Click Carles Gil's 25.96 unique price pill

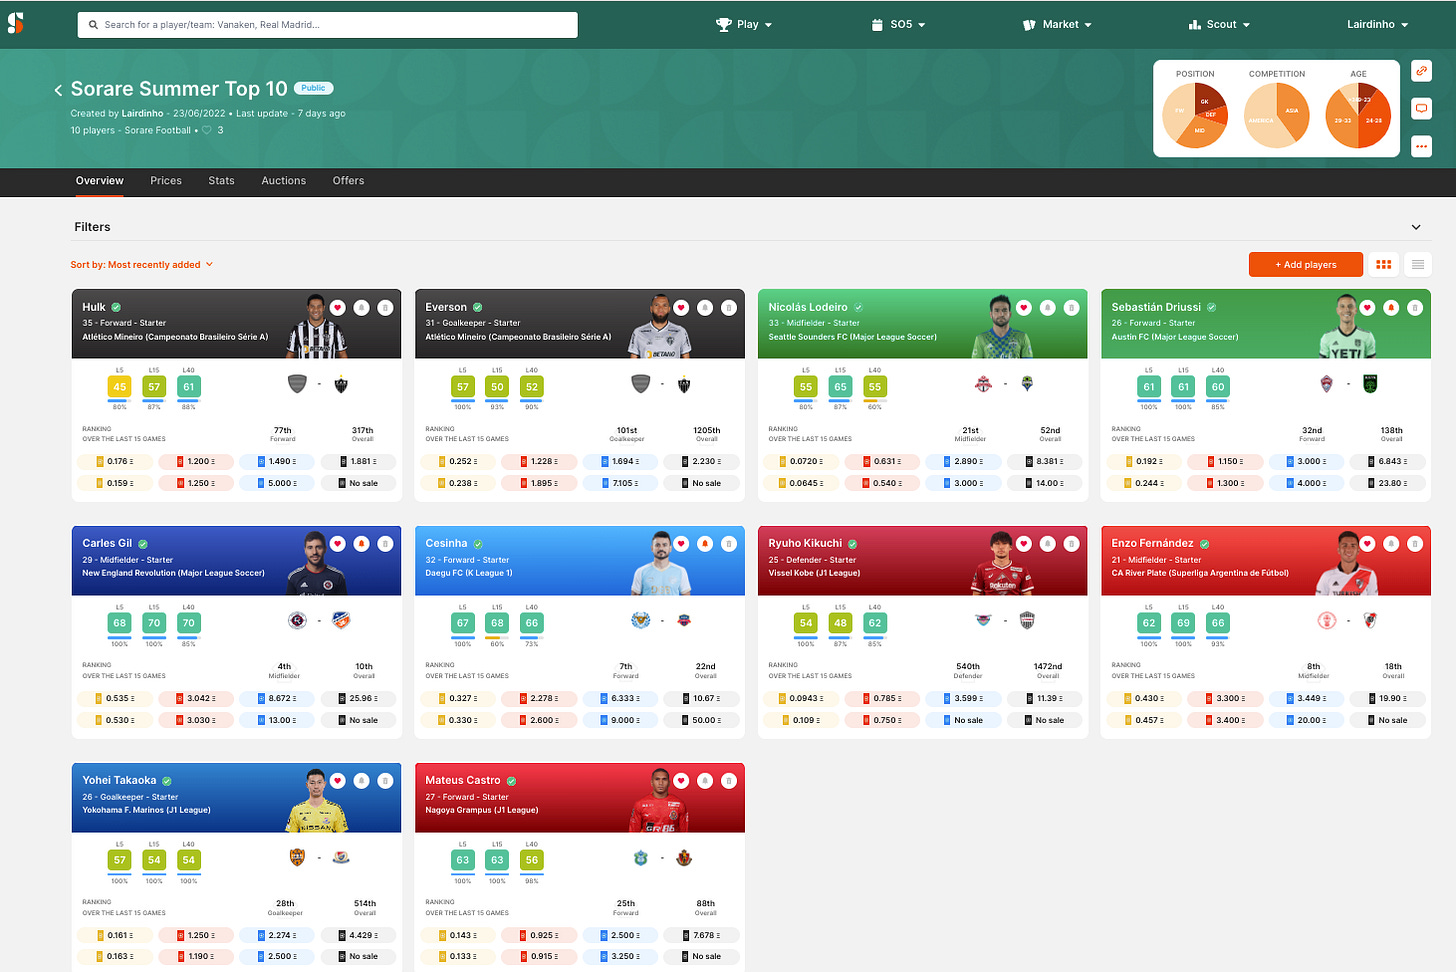(x=358, y=698)
